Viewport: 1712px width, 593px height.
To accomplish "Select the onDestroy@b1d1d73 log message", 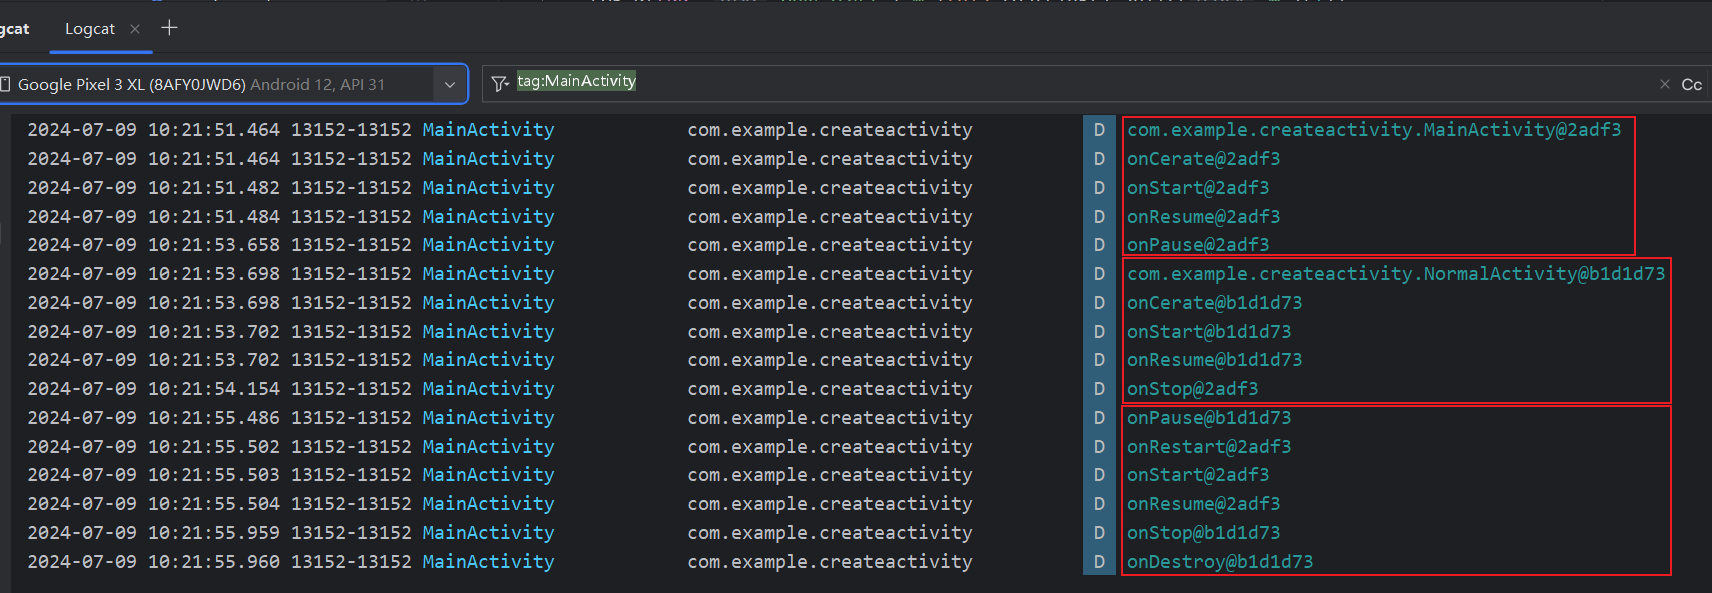I will pyautogui.click(x=1219, y=562).
